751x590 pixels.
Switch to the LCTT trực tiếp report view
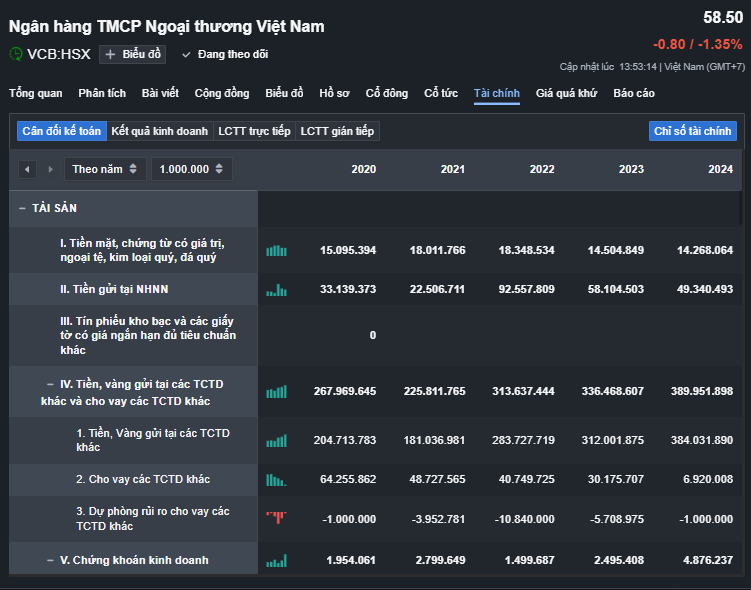click(254, 131)
